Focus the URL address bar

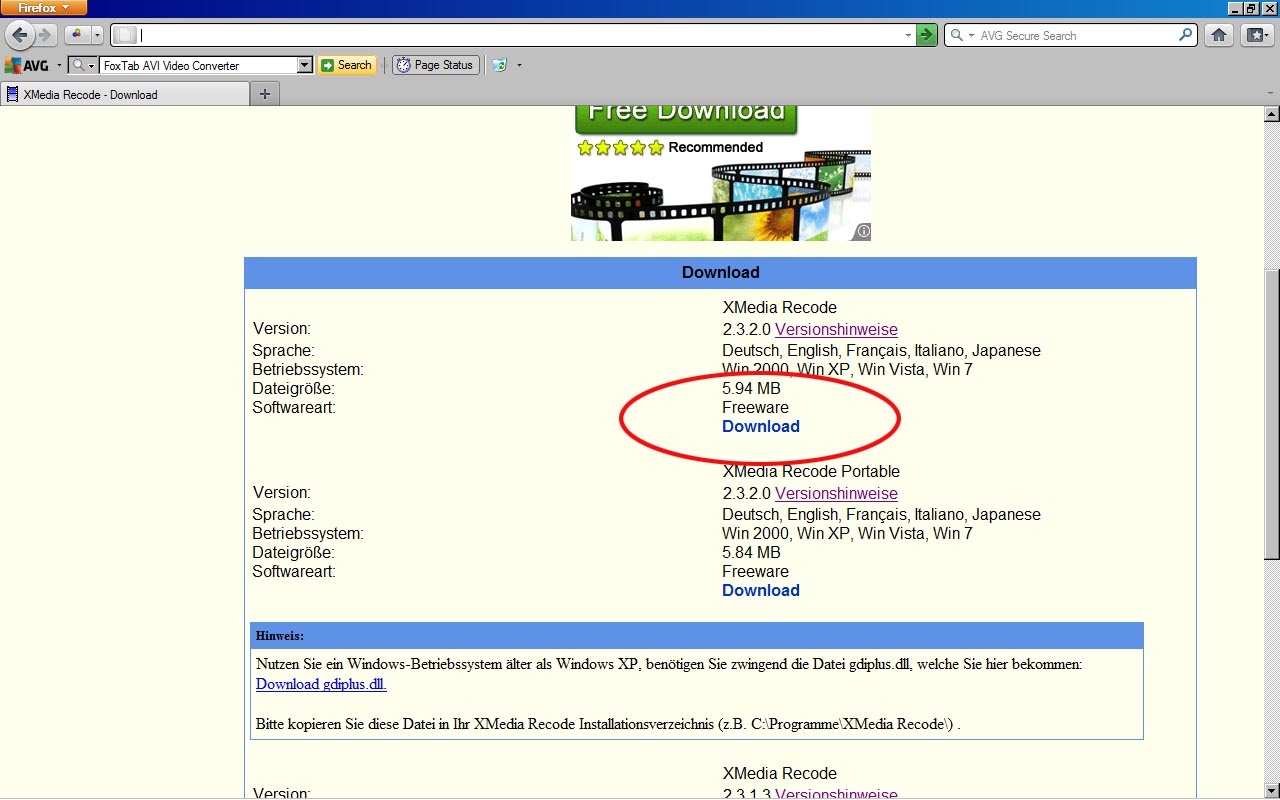point(520,35)
